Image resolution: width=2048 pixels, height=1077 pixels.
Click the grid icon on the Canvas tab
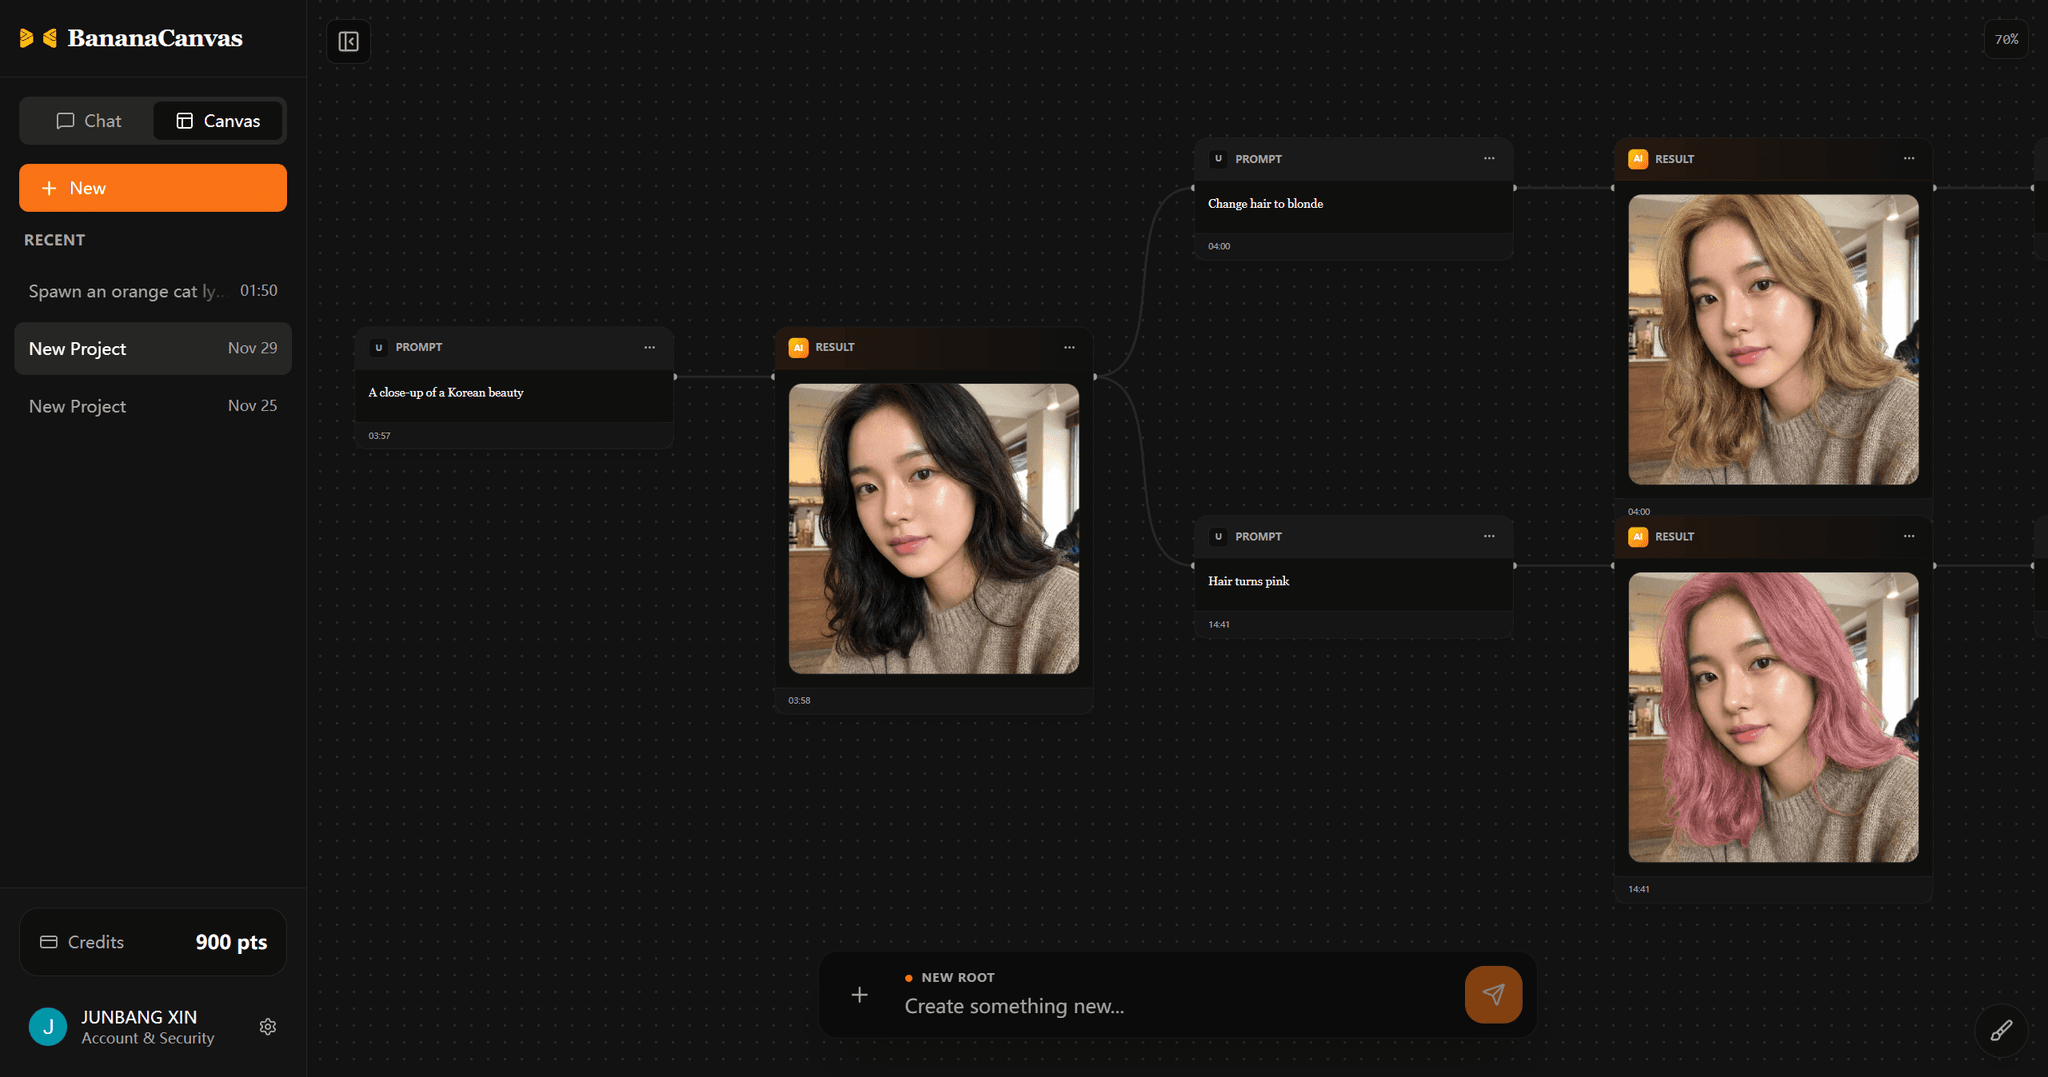[x=185, y=120]
